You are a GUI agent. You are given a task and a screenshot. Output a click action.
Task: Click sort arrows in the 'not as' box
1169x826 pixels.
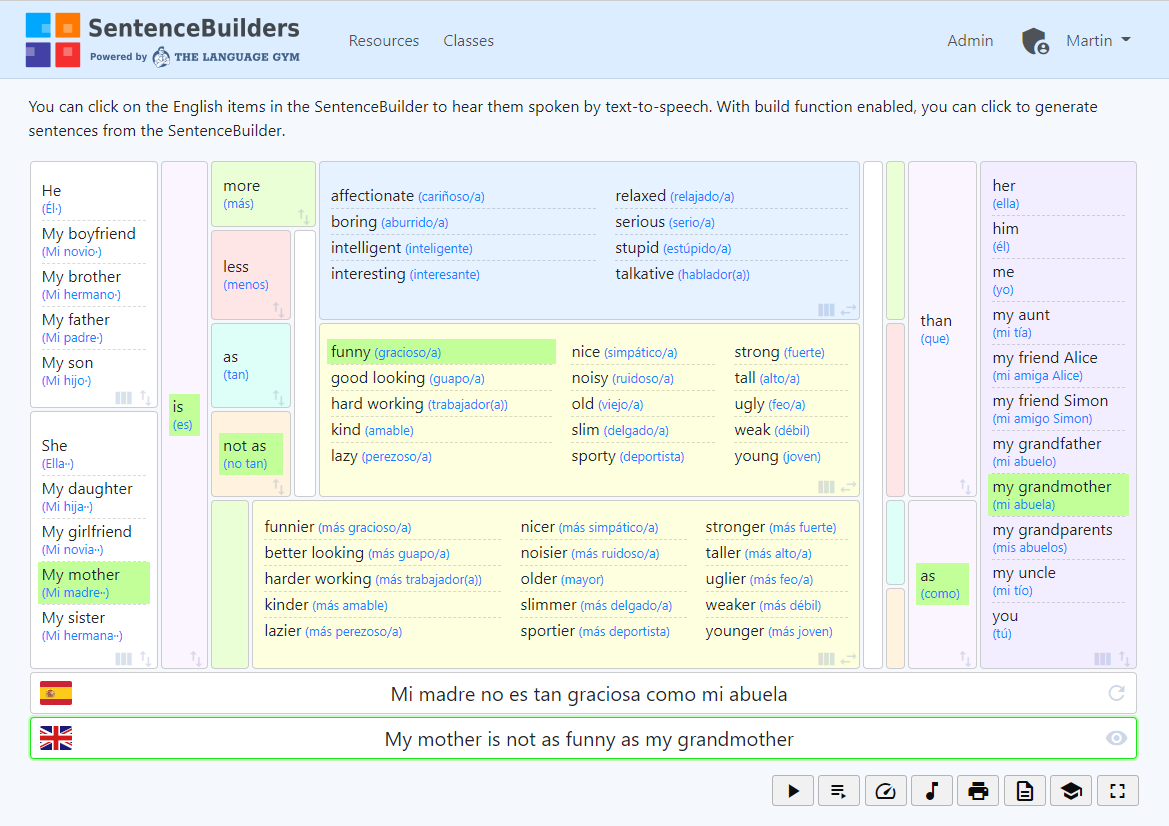(278, 486)
